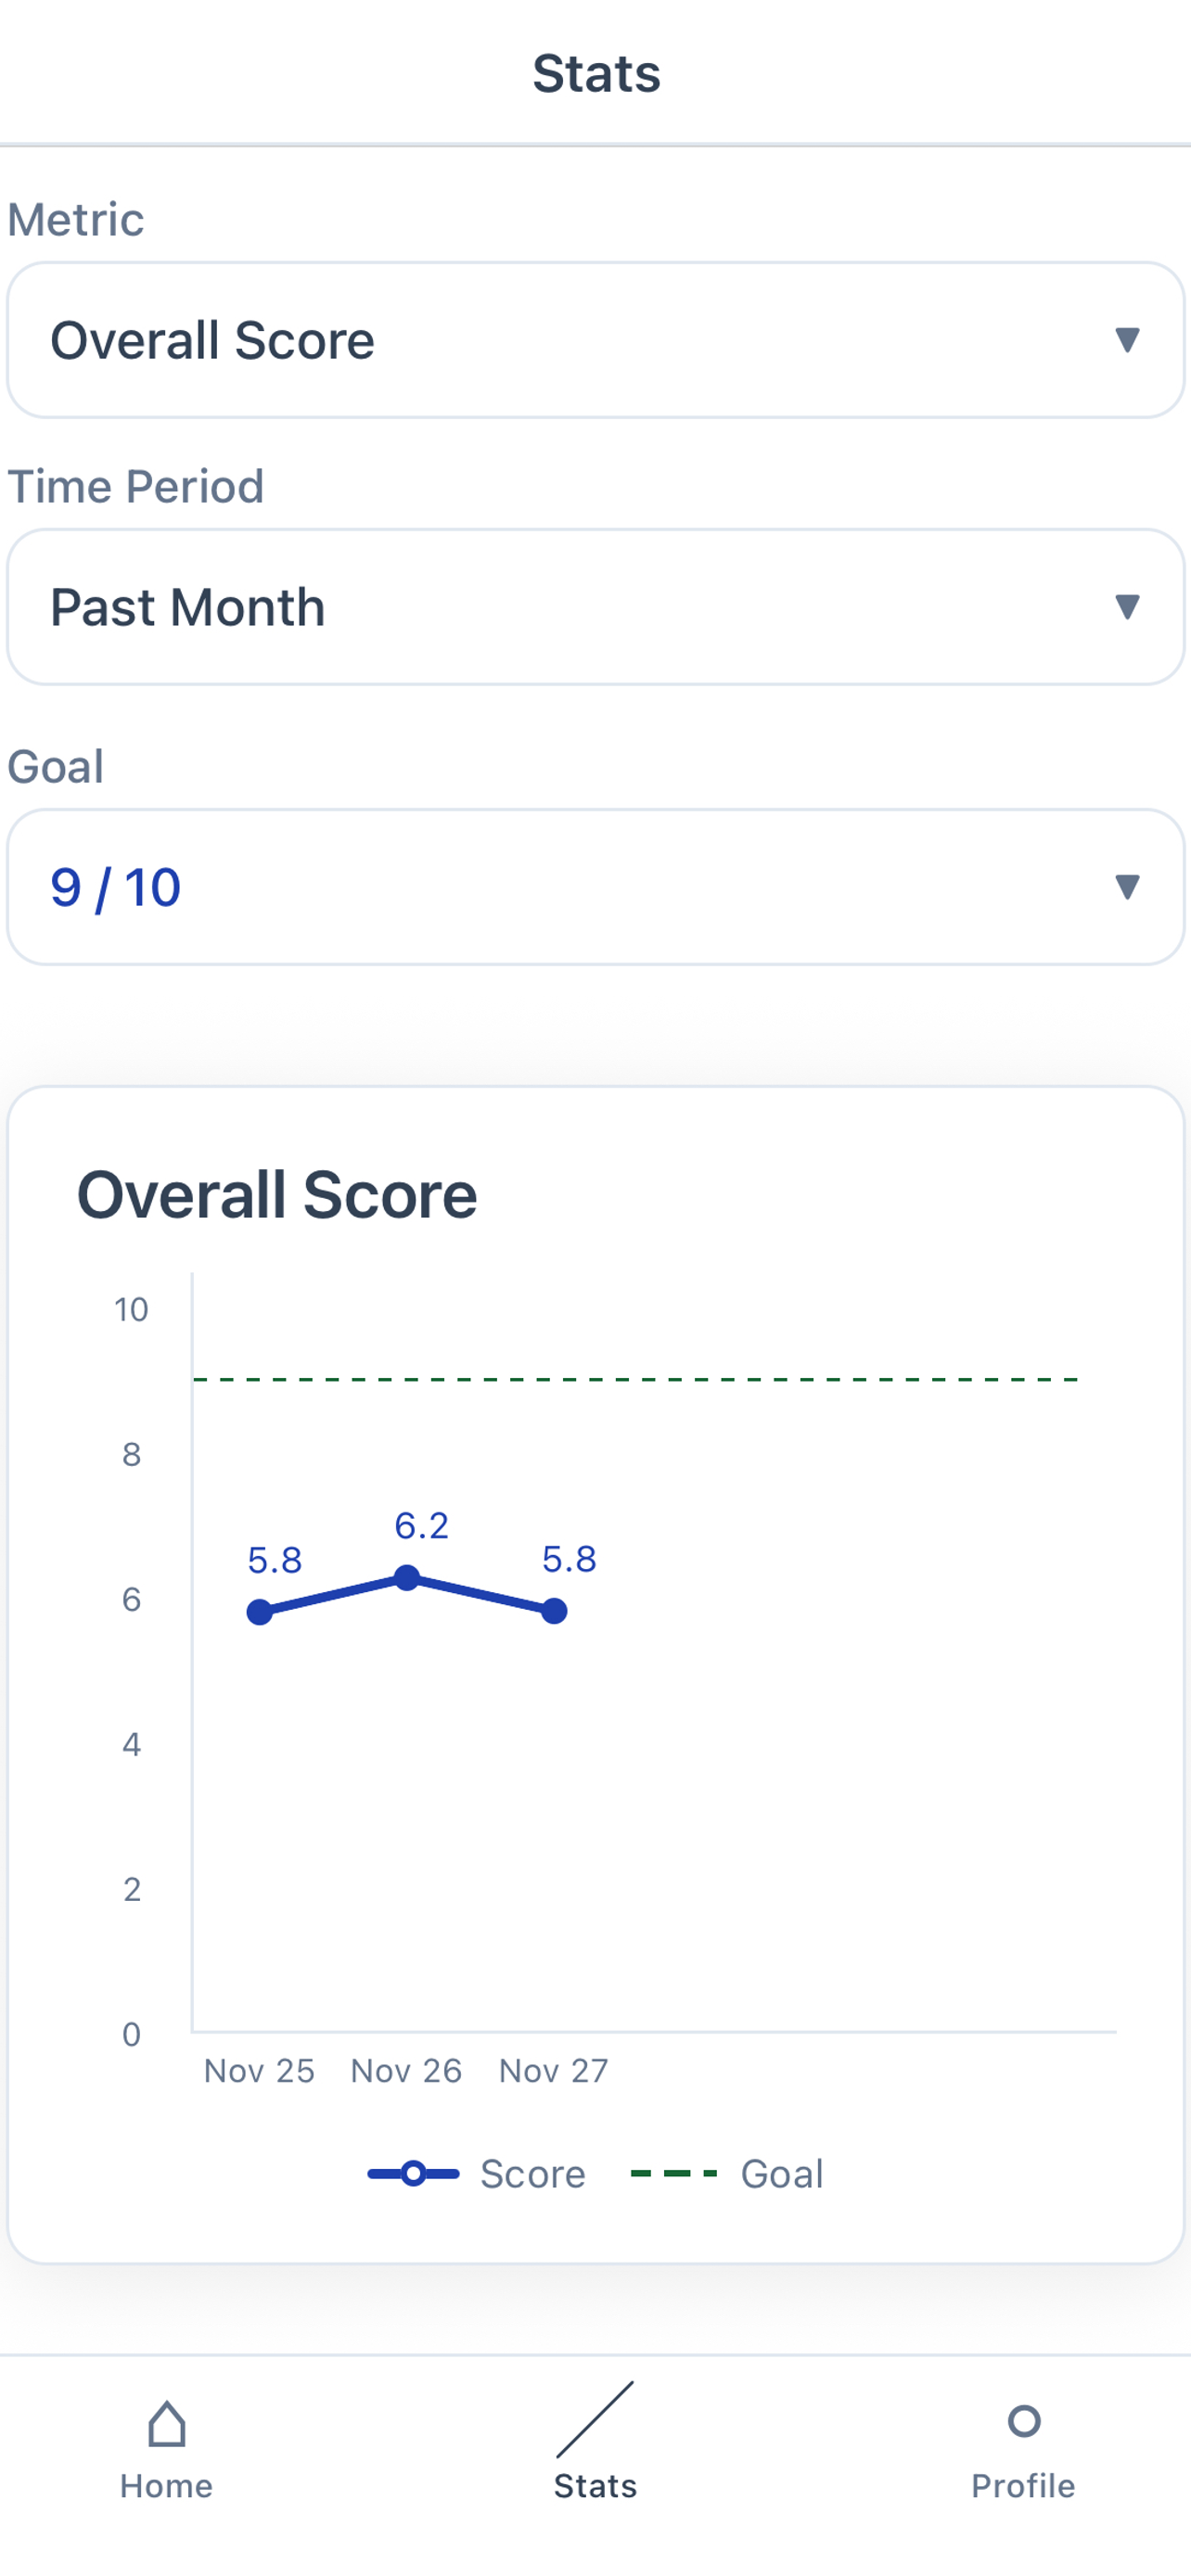Image resolution: width=1191 pixels, height=2576 pixels.
Task: Open the Metric dropdown showing Overall Score
Action: (595, 340)
